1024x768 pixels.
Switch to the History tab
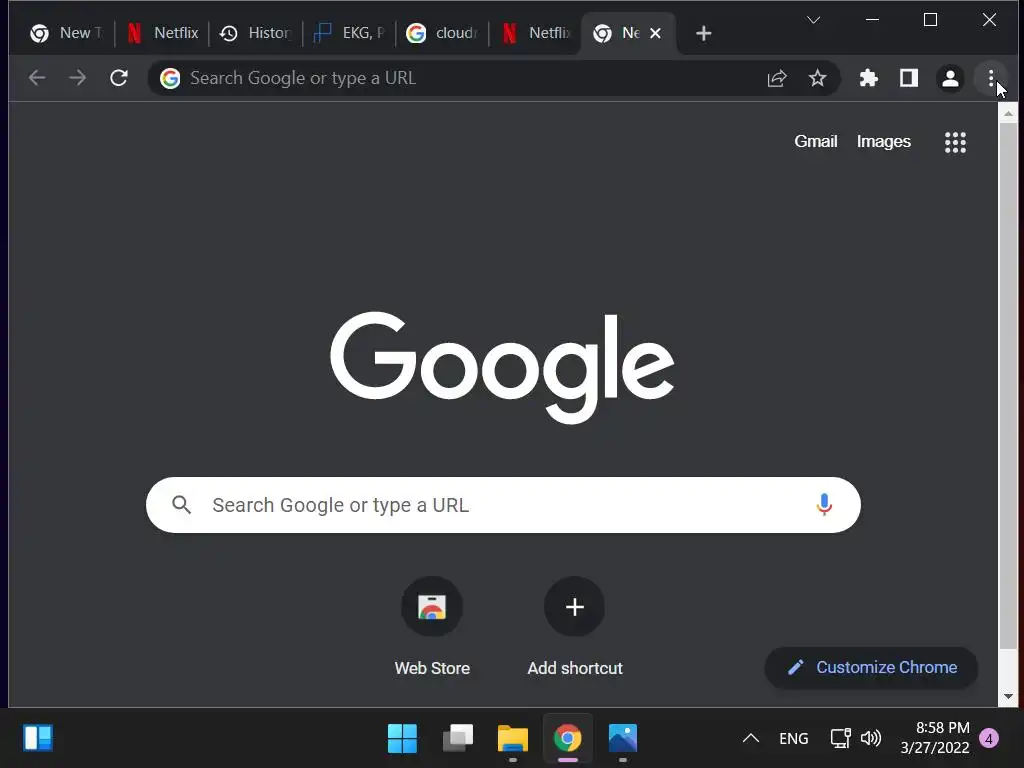pyautogui.click(x=255, y=33)
